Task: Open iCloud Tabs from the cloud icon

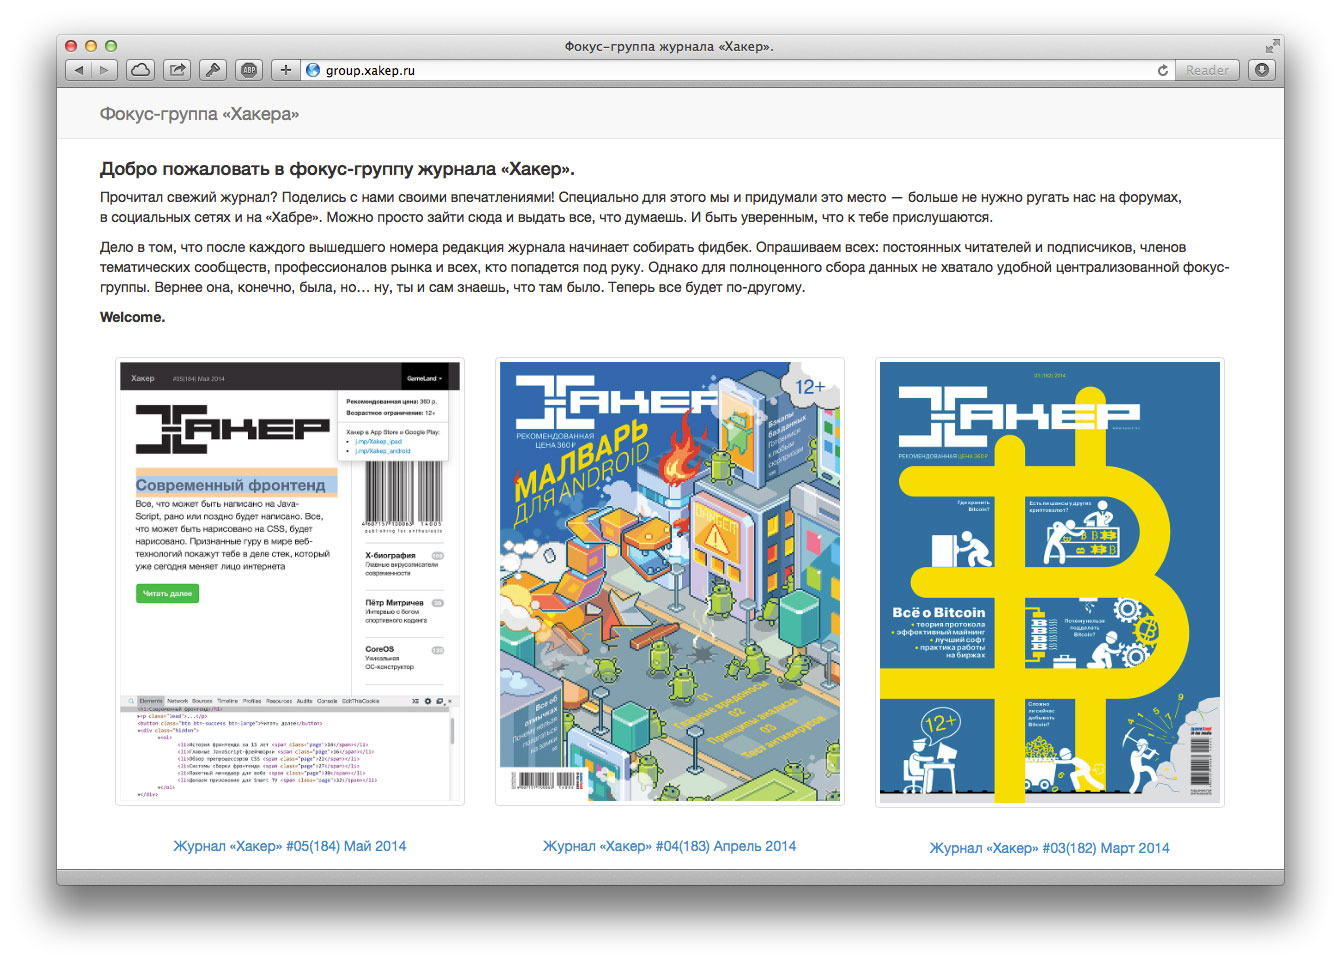Action: [141, 70]
